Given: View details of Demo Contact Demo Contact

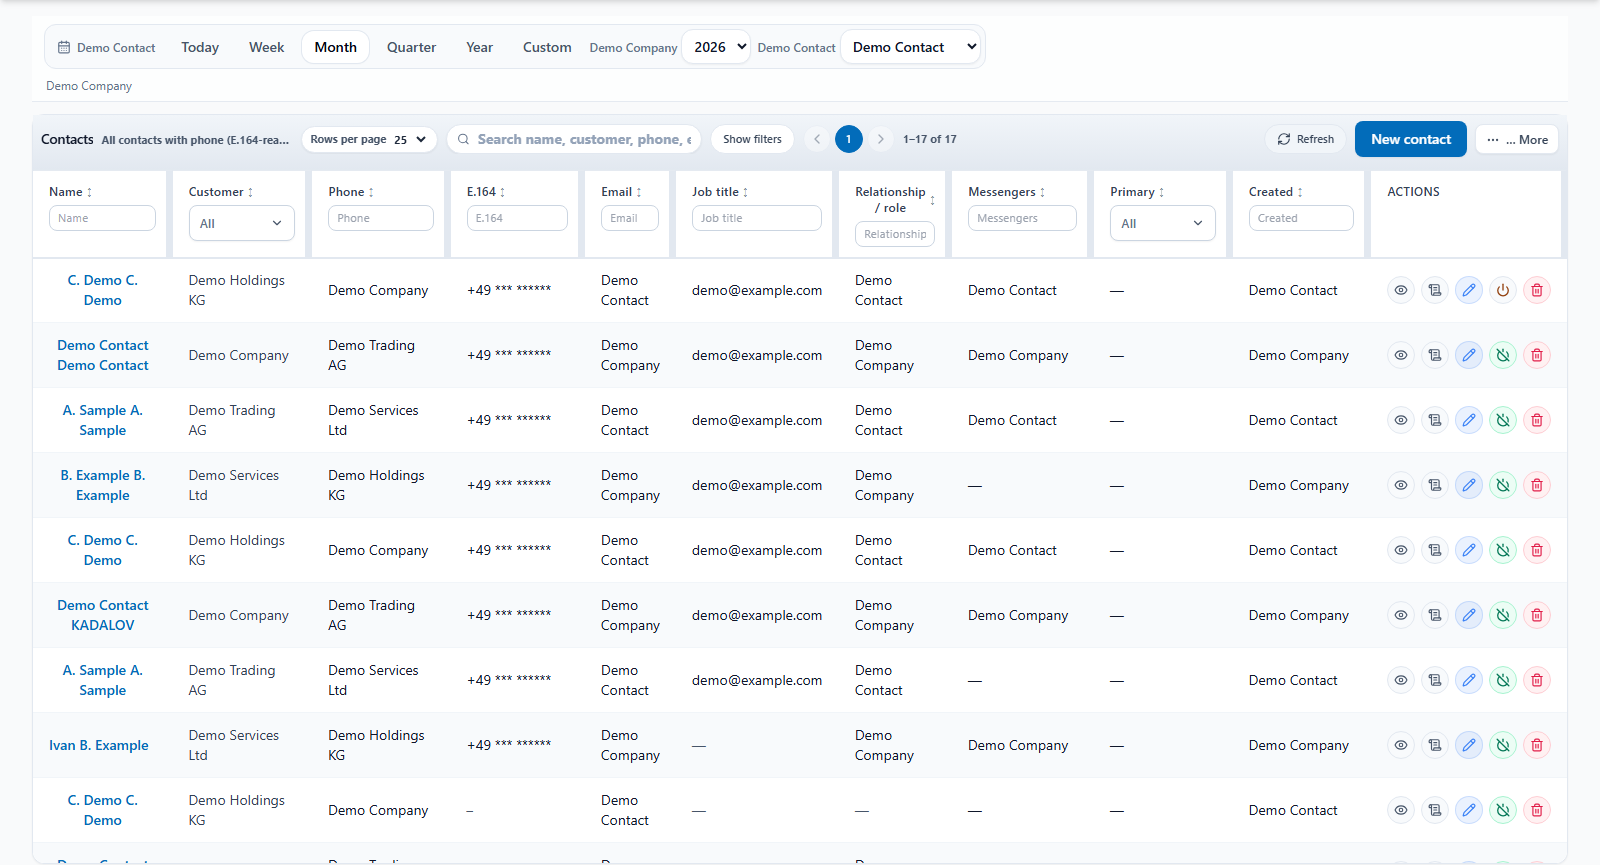Looking at the screenshot, I should click(x=1401, y=355).
